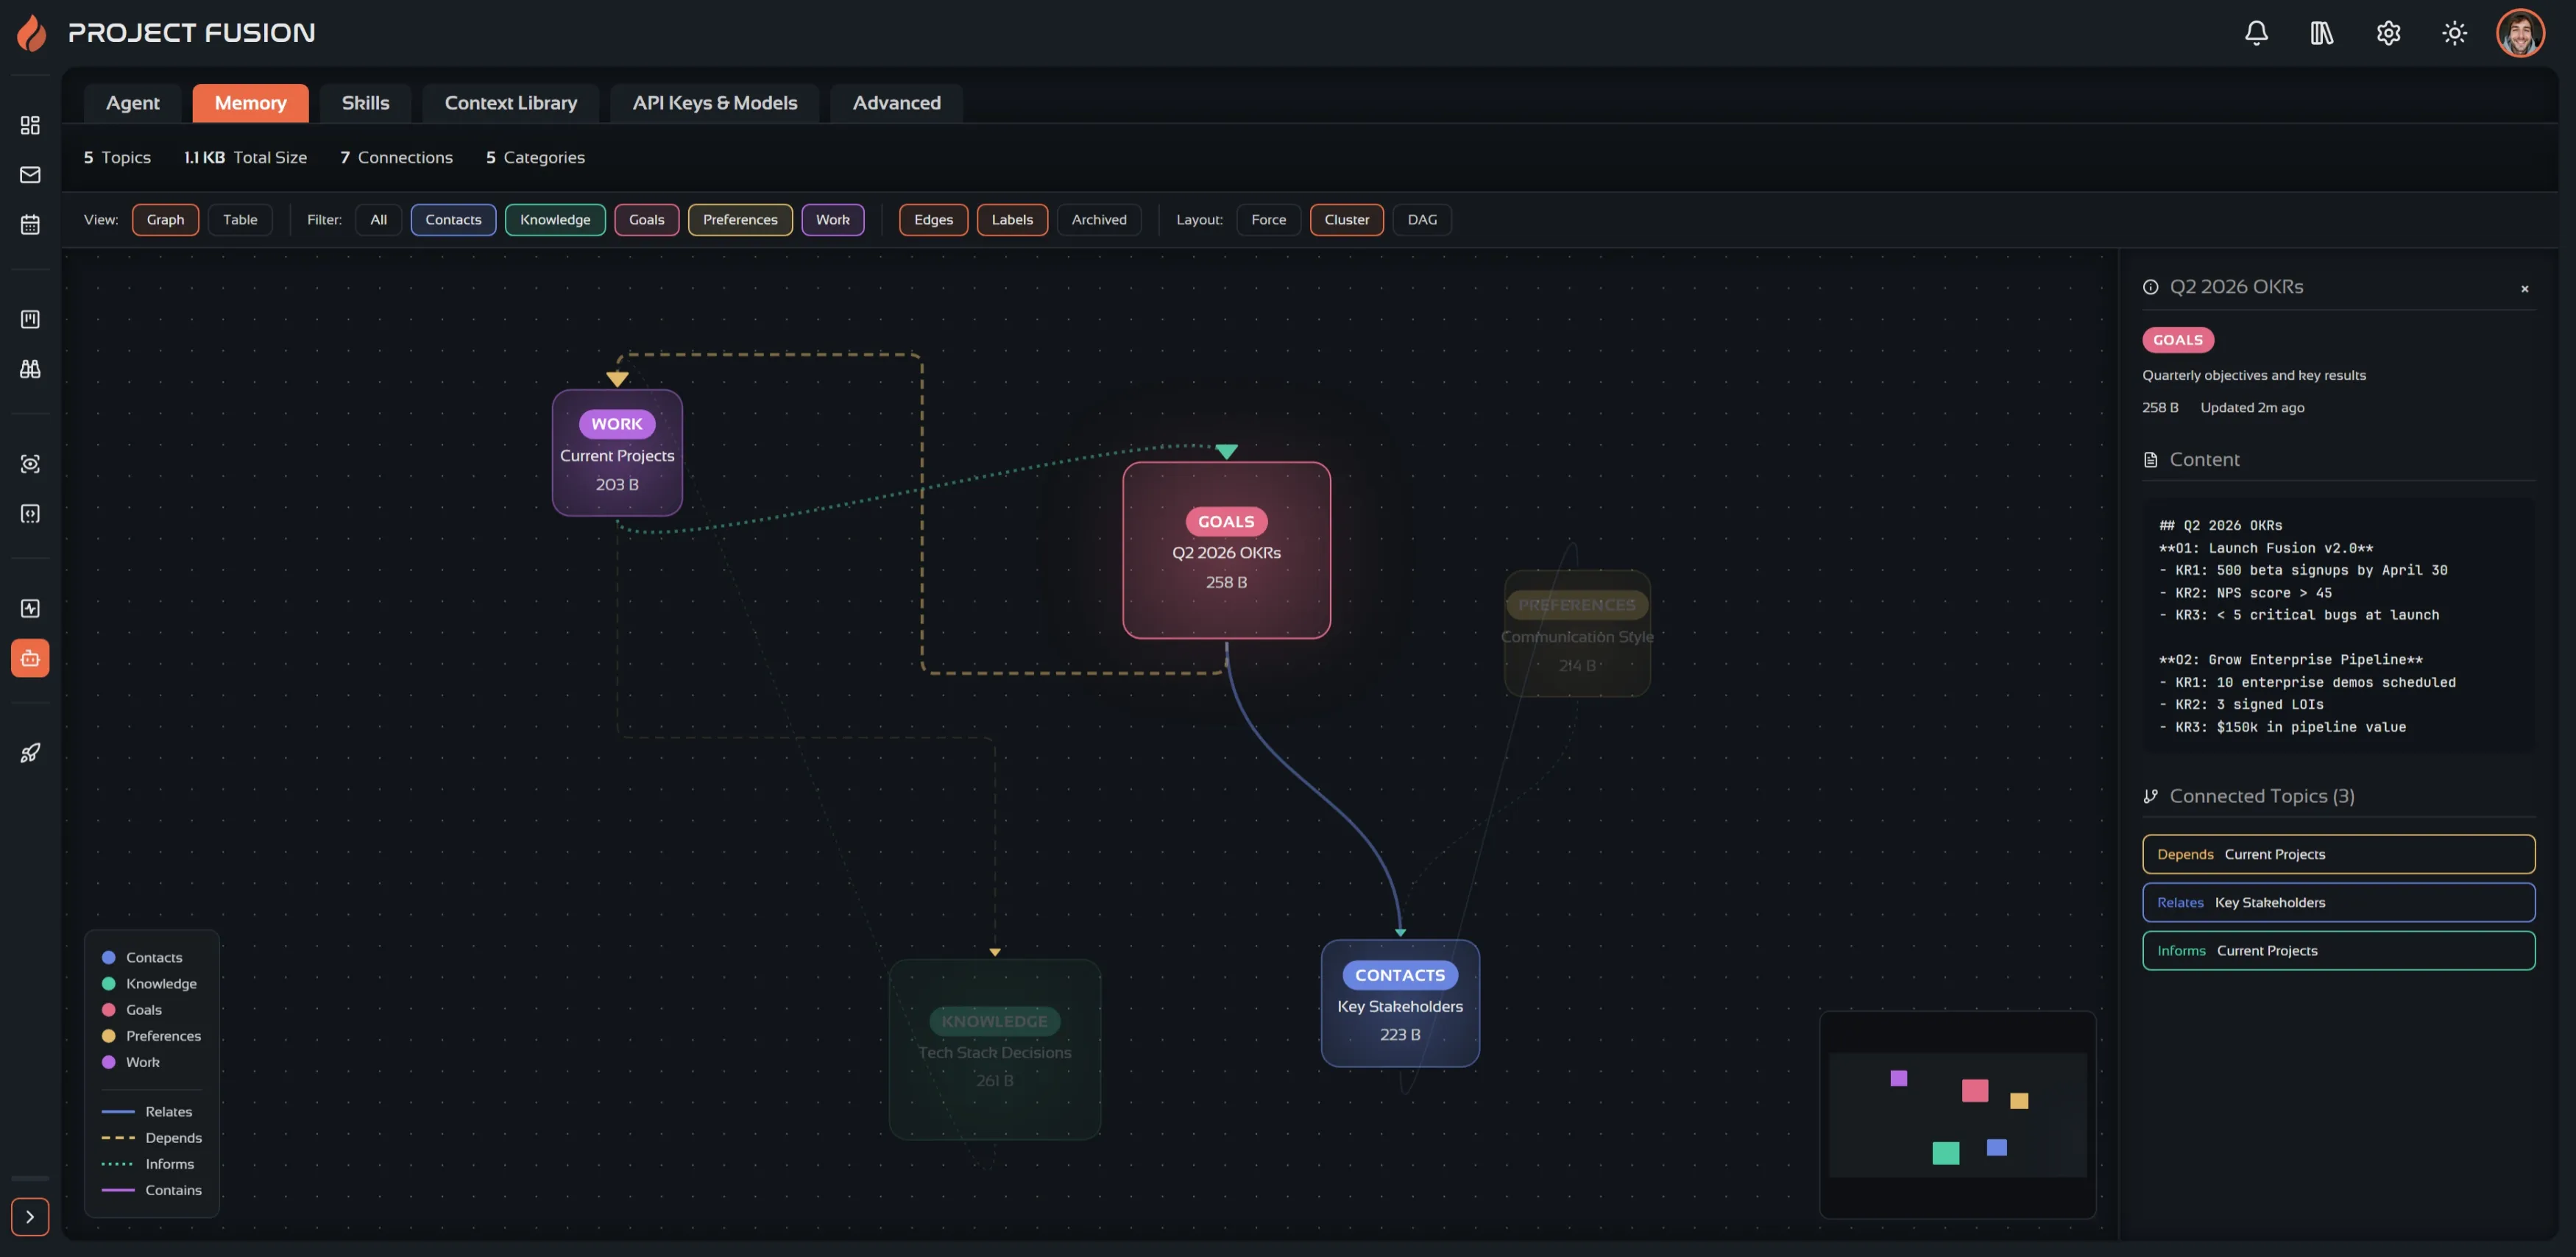Toggle the Knowledge filter

point(555,220)
